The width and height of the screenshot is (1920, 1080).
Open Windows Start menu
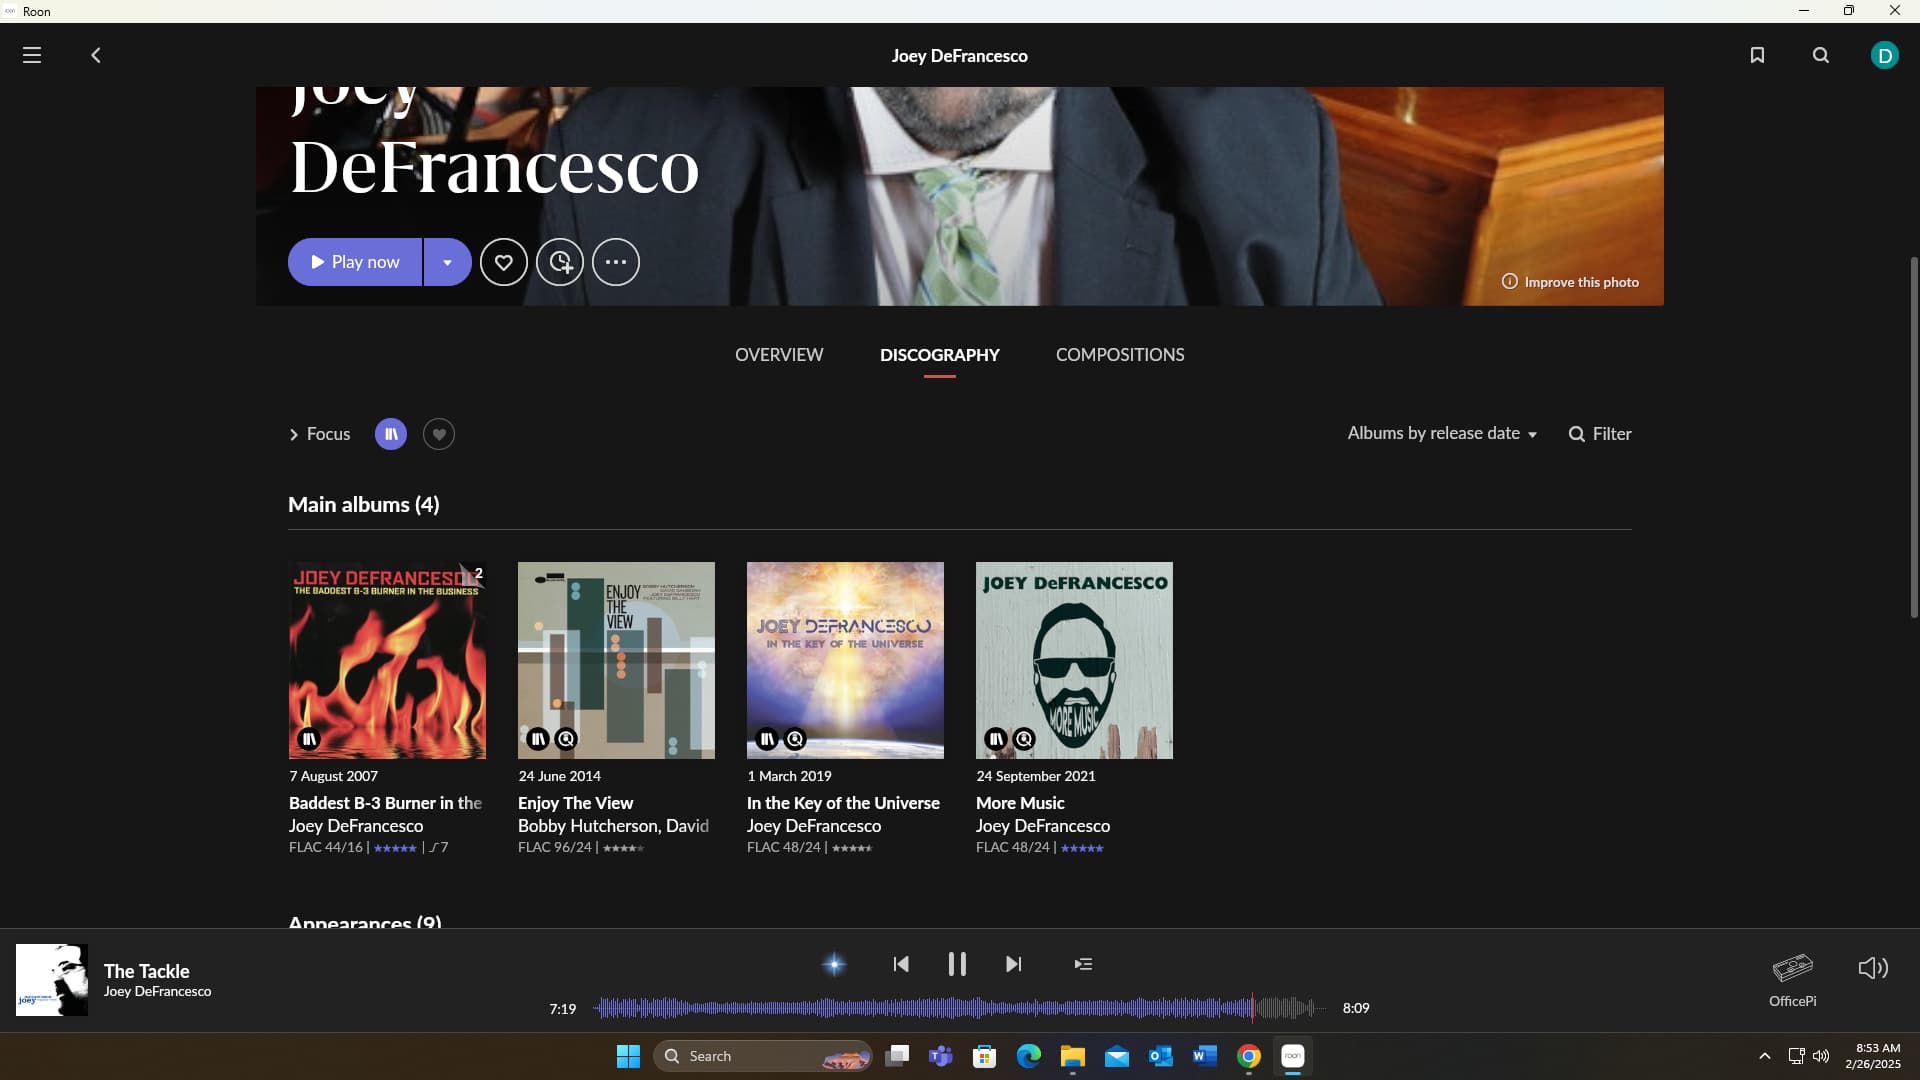628,1056
